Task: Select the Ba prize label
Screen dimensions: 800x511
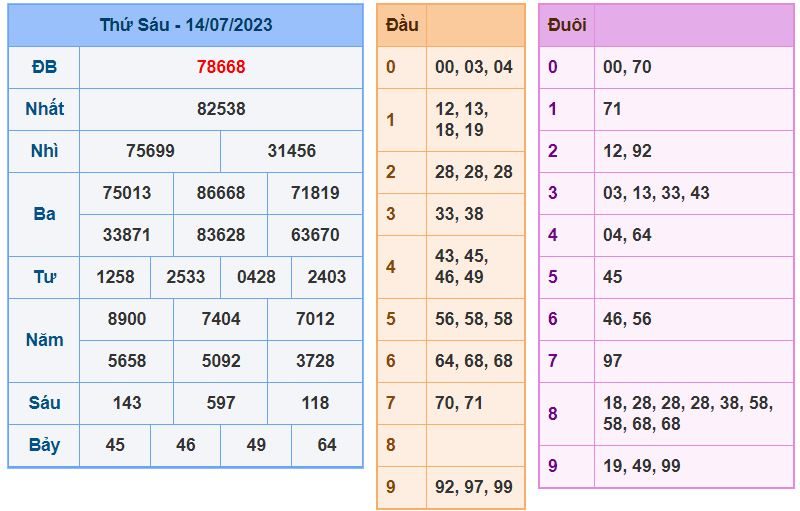Action: click(x=44, y=214)
